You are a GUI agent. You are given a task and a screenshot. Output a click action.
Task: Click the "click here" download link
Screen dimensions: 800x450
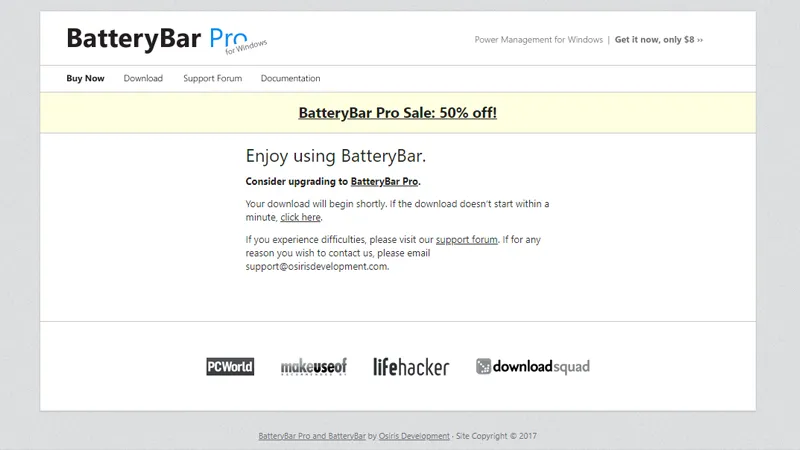(x=300, y=217)
